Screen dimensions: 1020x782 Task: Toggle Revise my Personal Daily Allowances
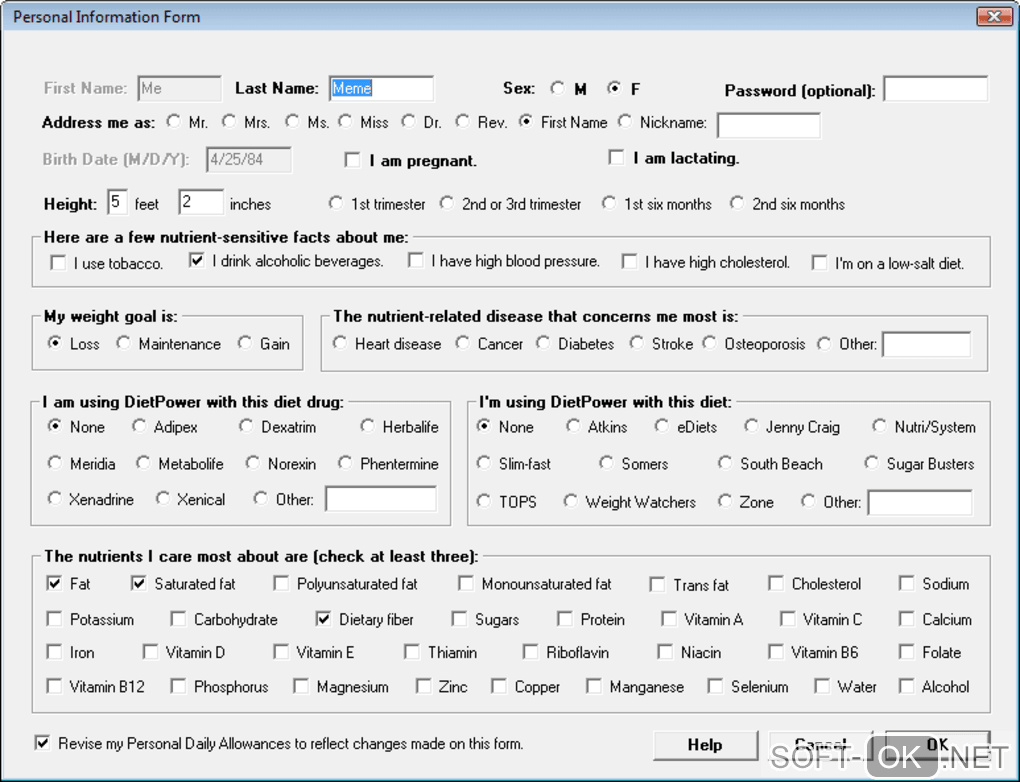pyautogui.click(x=42, y=743)
